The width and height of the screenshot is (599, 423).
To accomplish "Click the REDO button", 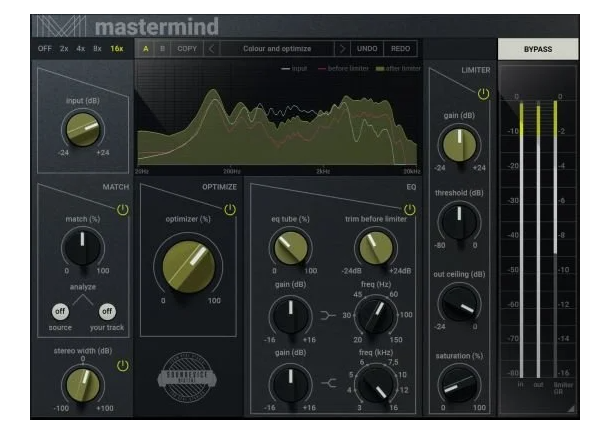I will (x=400, y=49).
